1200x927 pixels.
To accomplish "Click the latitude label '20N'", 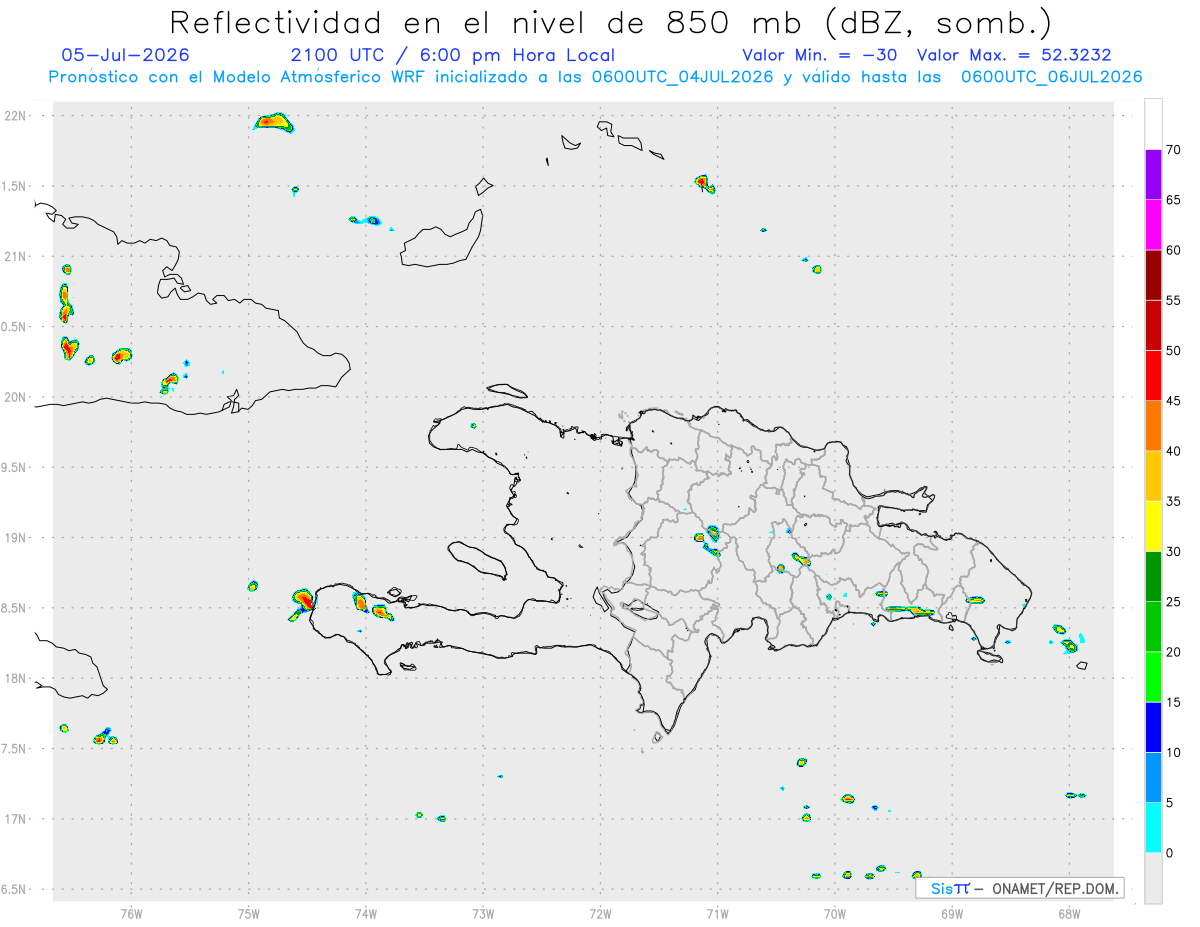I will coord(16,397).
